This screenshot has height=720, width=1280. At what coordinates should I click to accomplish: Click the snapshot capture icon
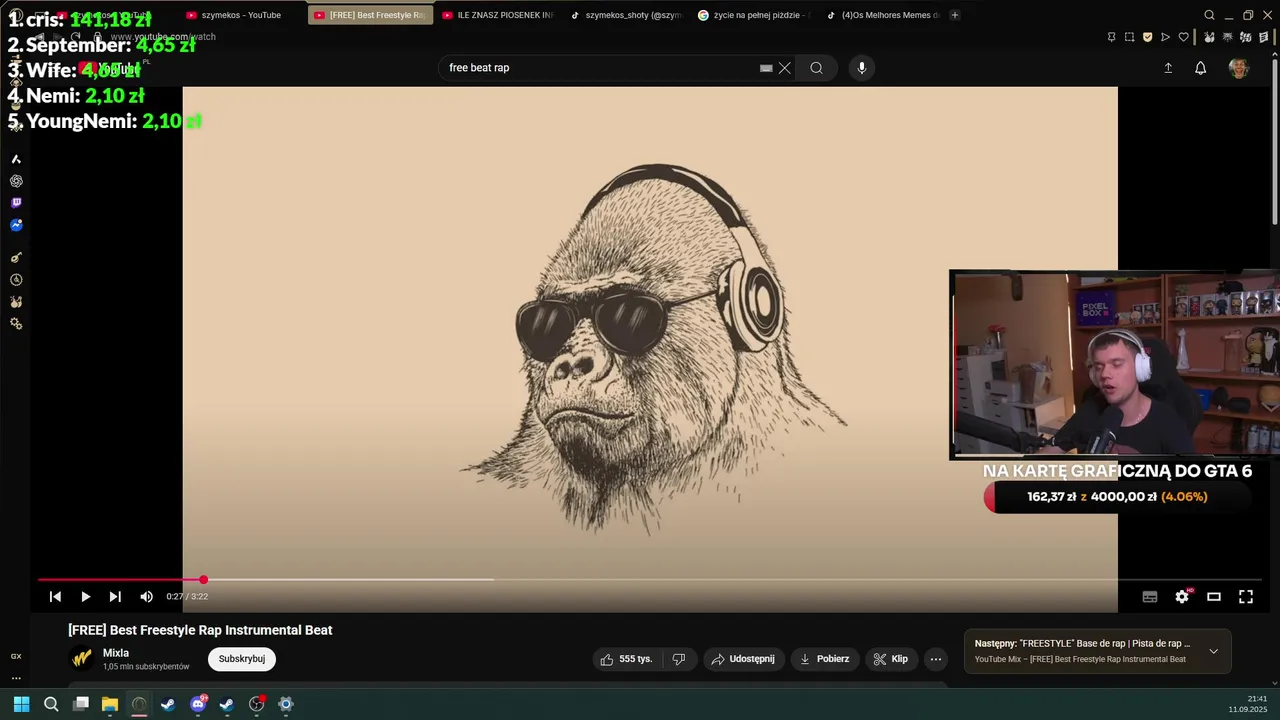click(1129, 37)
